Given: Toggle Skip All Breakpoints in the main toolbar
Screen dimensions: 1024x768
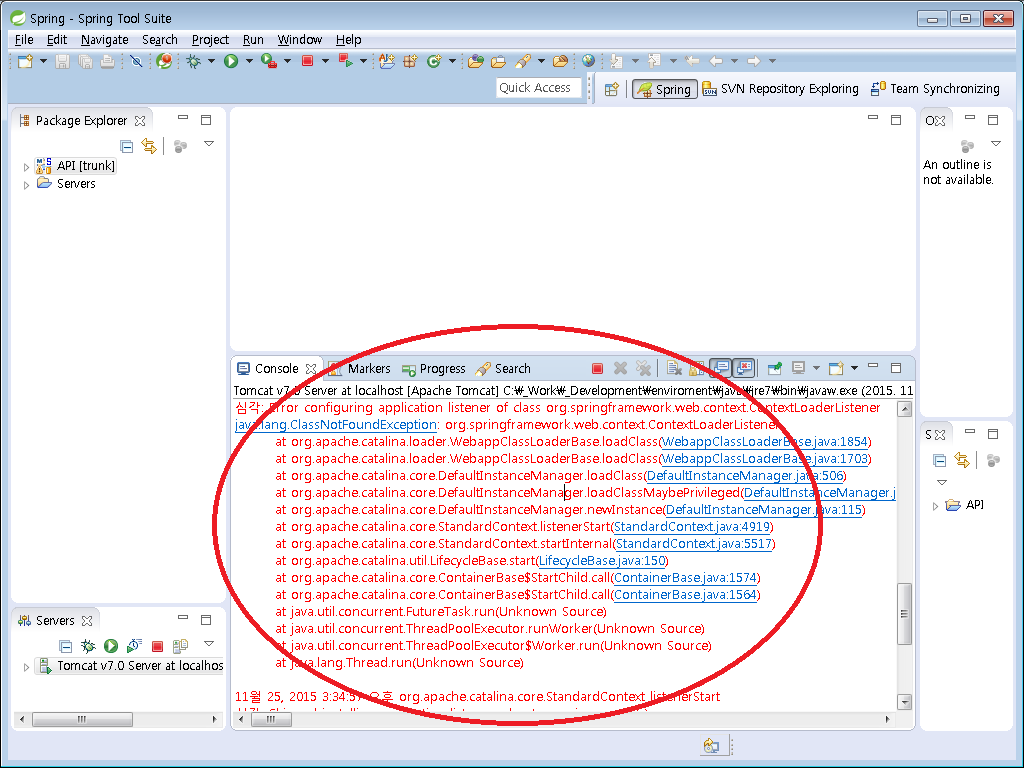Looking at the screenshot, I should 136,61.
